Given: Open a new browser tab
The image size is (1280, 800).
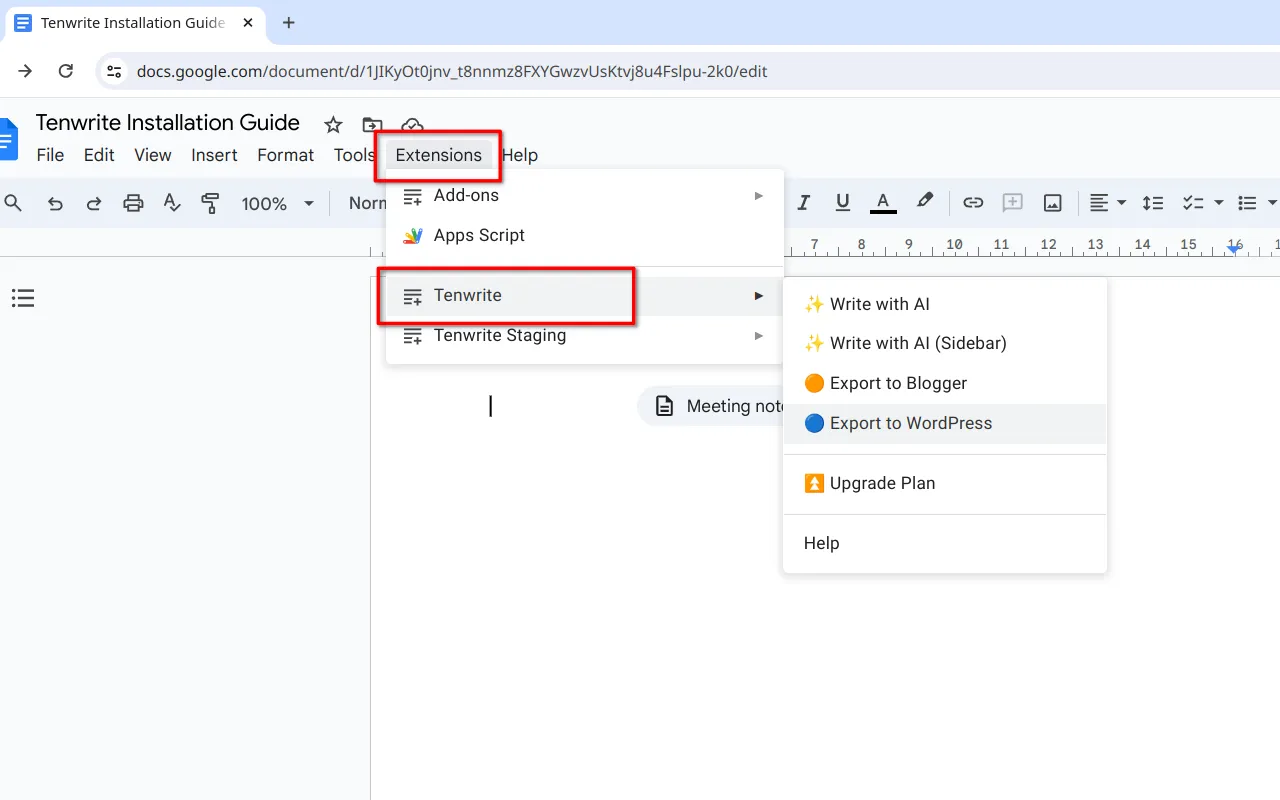Looking at the screenshot, I should point(289,23).
